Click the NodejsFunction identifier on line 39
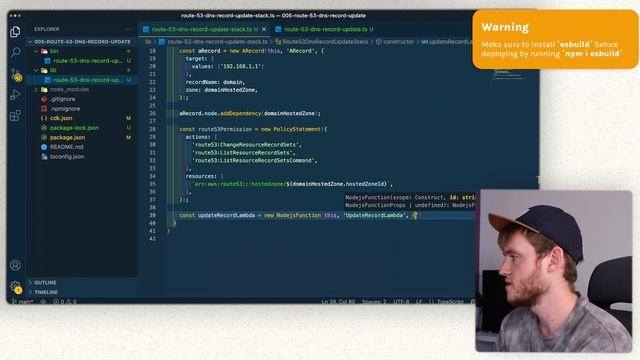 (x=298, y=215)
